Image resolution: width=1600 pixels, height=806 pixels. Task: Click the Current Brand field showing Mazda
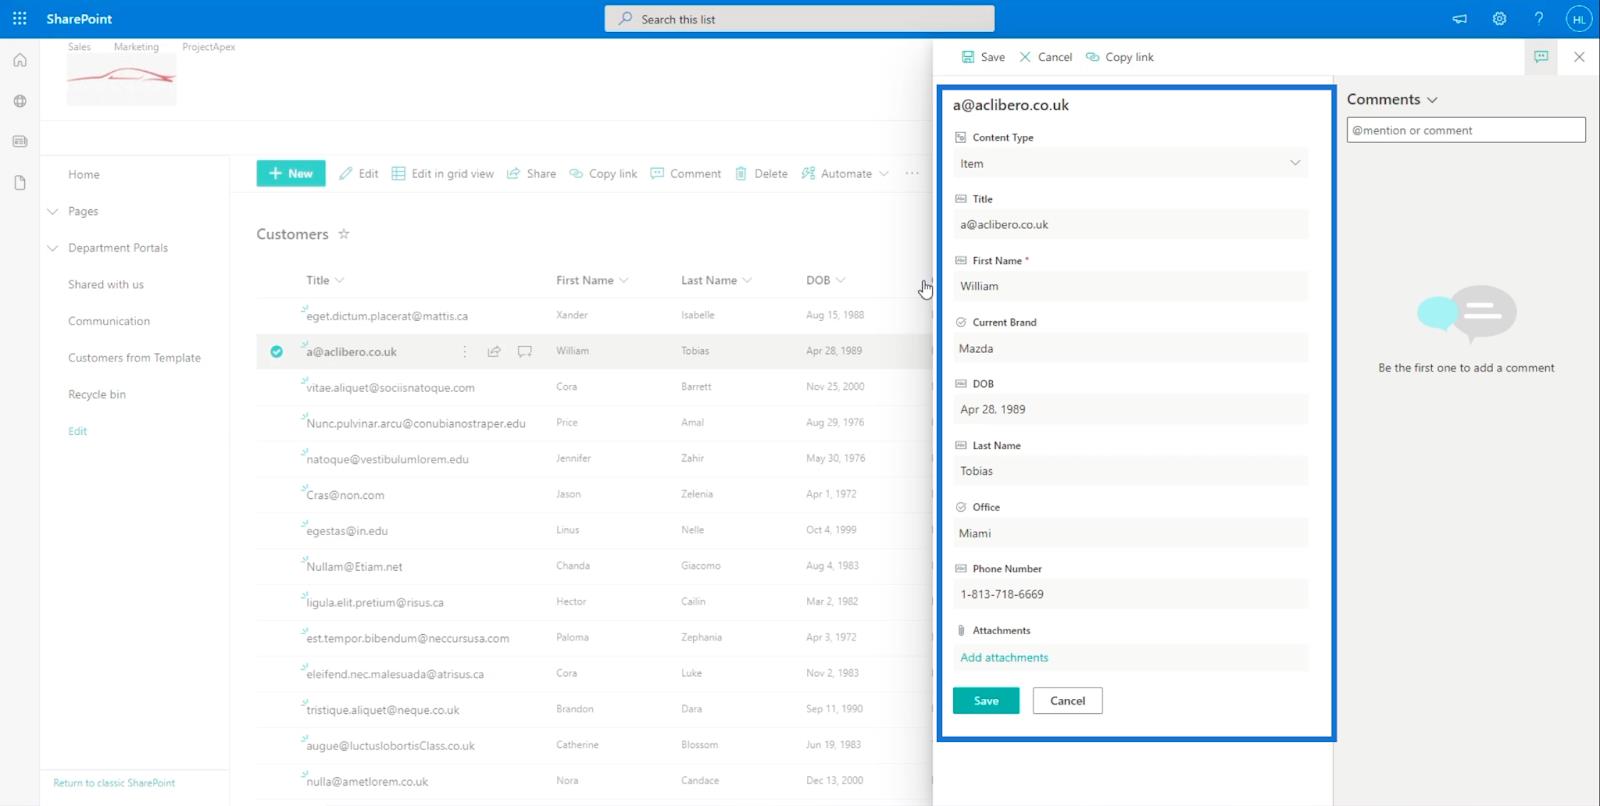[x=1131, y=348]
